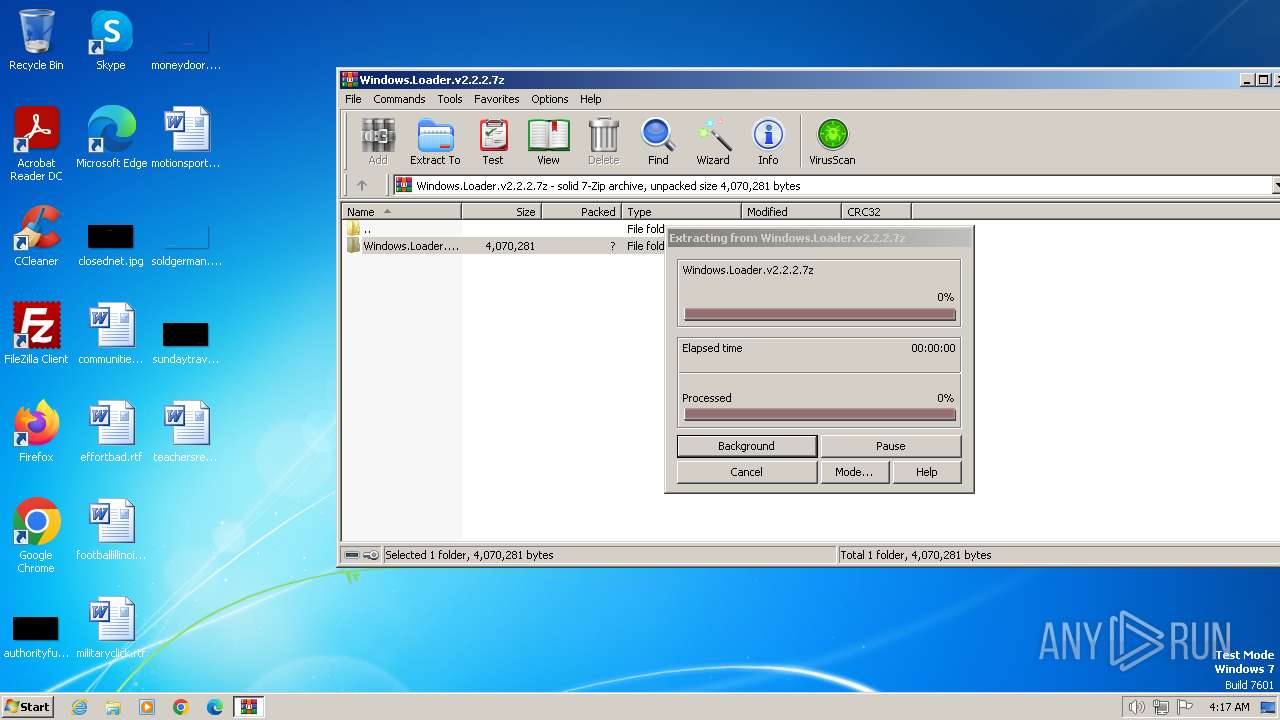Click the Add toolbar icon in WinRAR
The image size is (1280, 720).
(x=377, y=141)
